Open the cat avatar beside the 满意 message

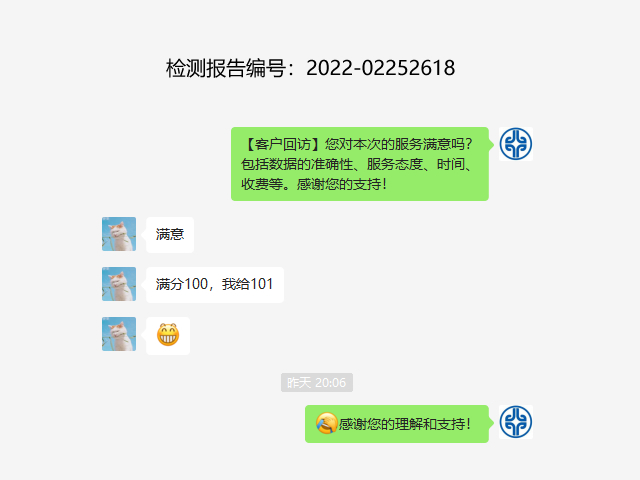pyautogui.click(x=119, y=234)
